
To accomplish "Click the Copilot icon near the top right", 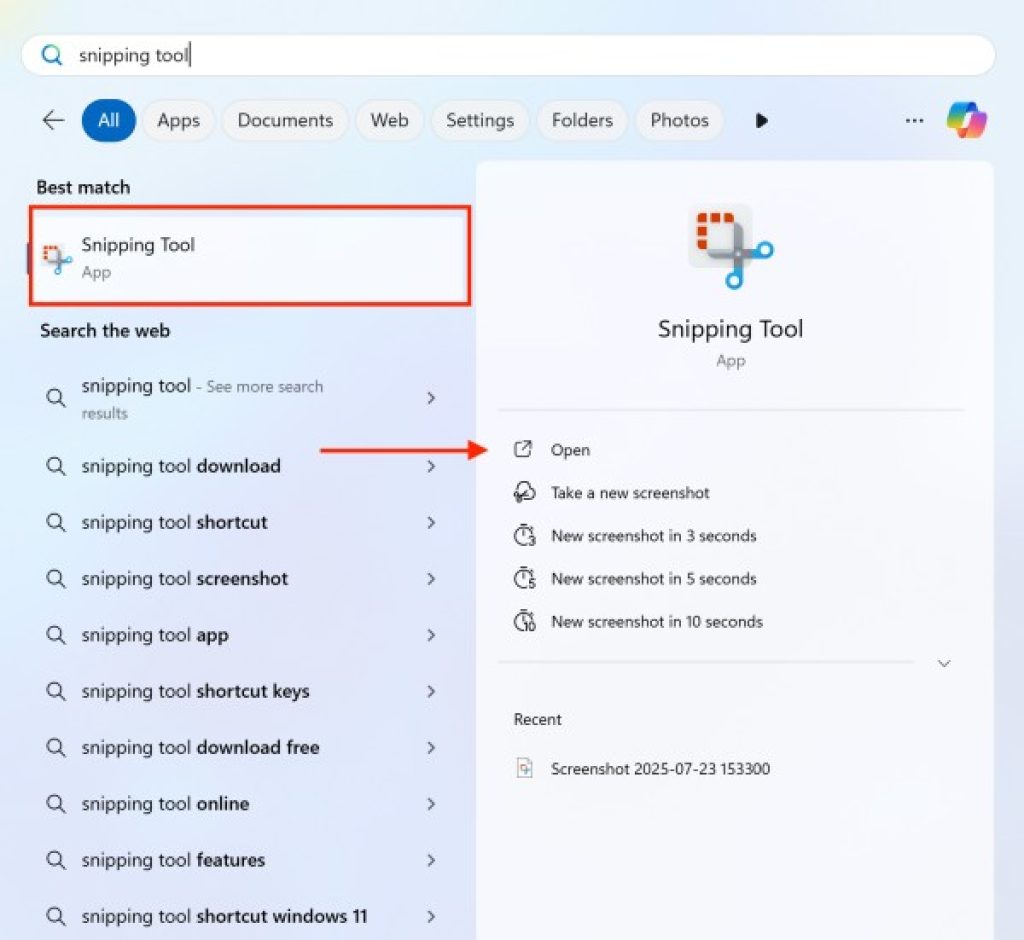I will coord(967,120).
